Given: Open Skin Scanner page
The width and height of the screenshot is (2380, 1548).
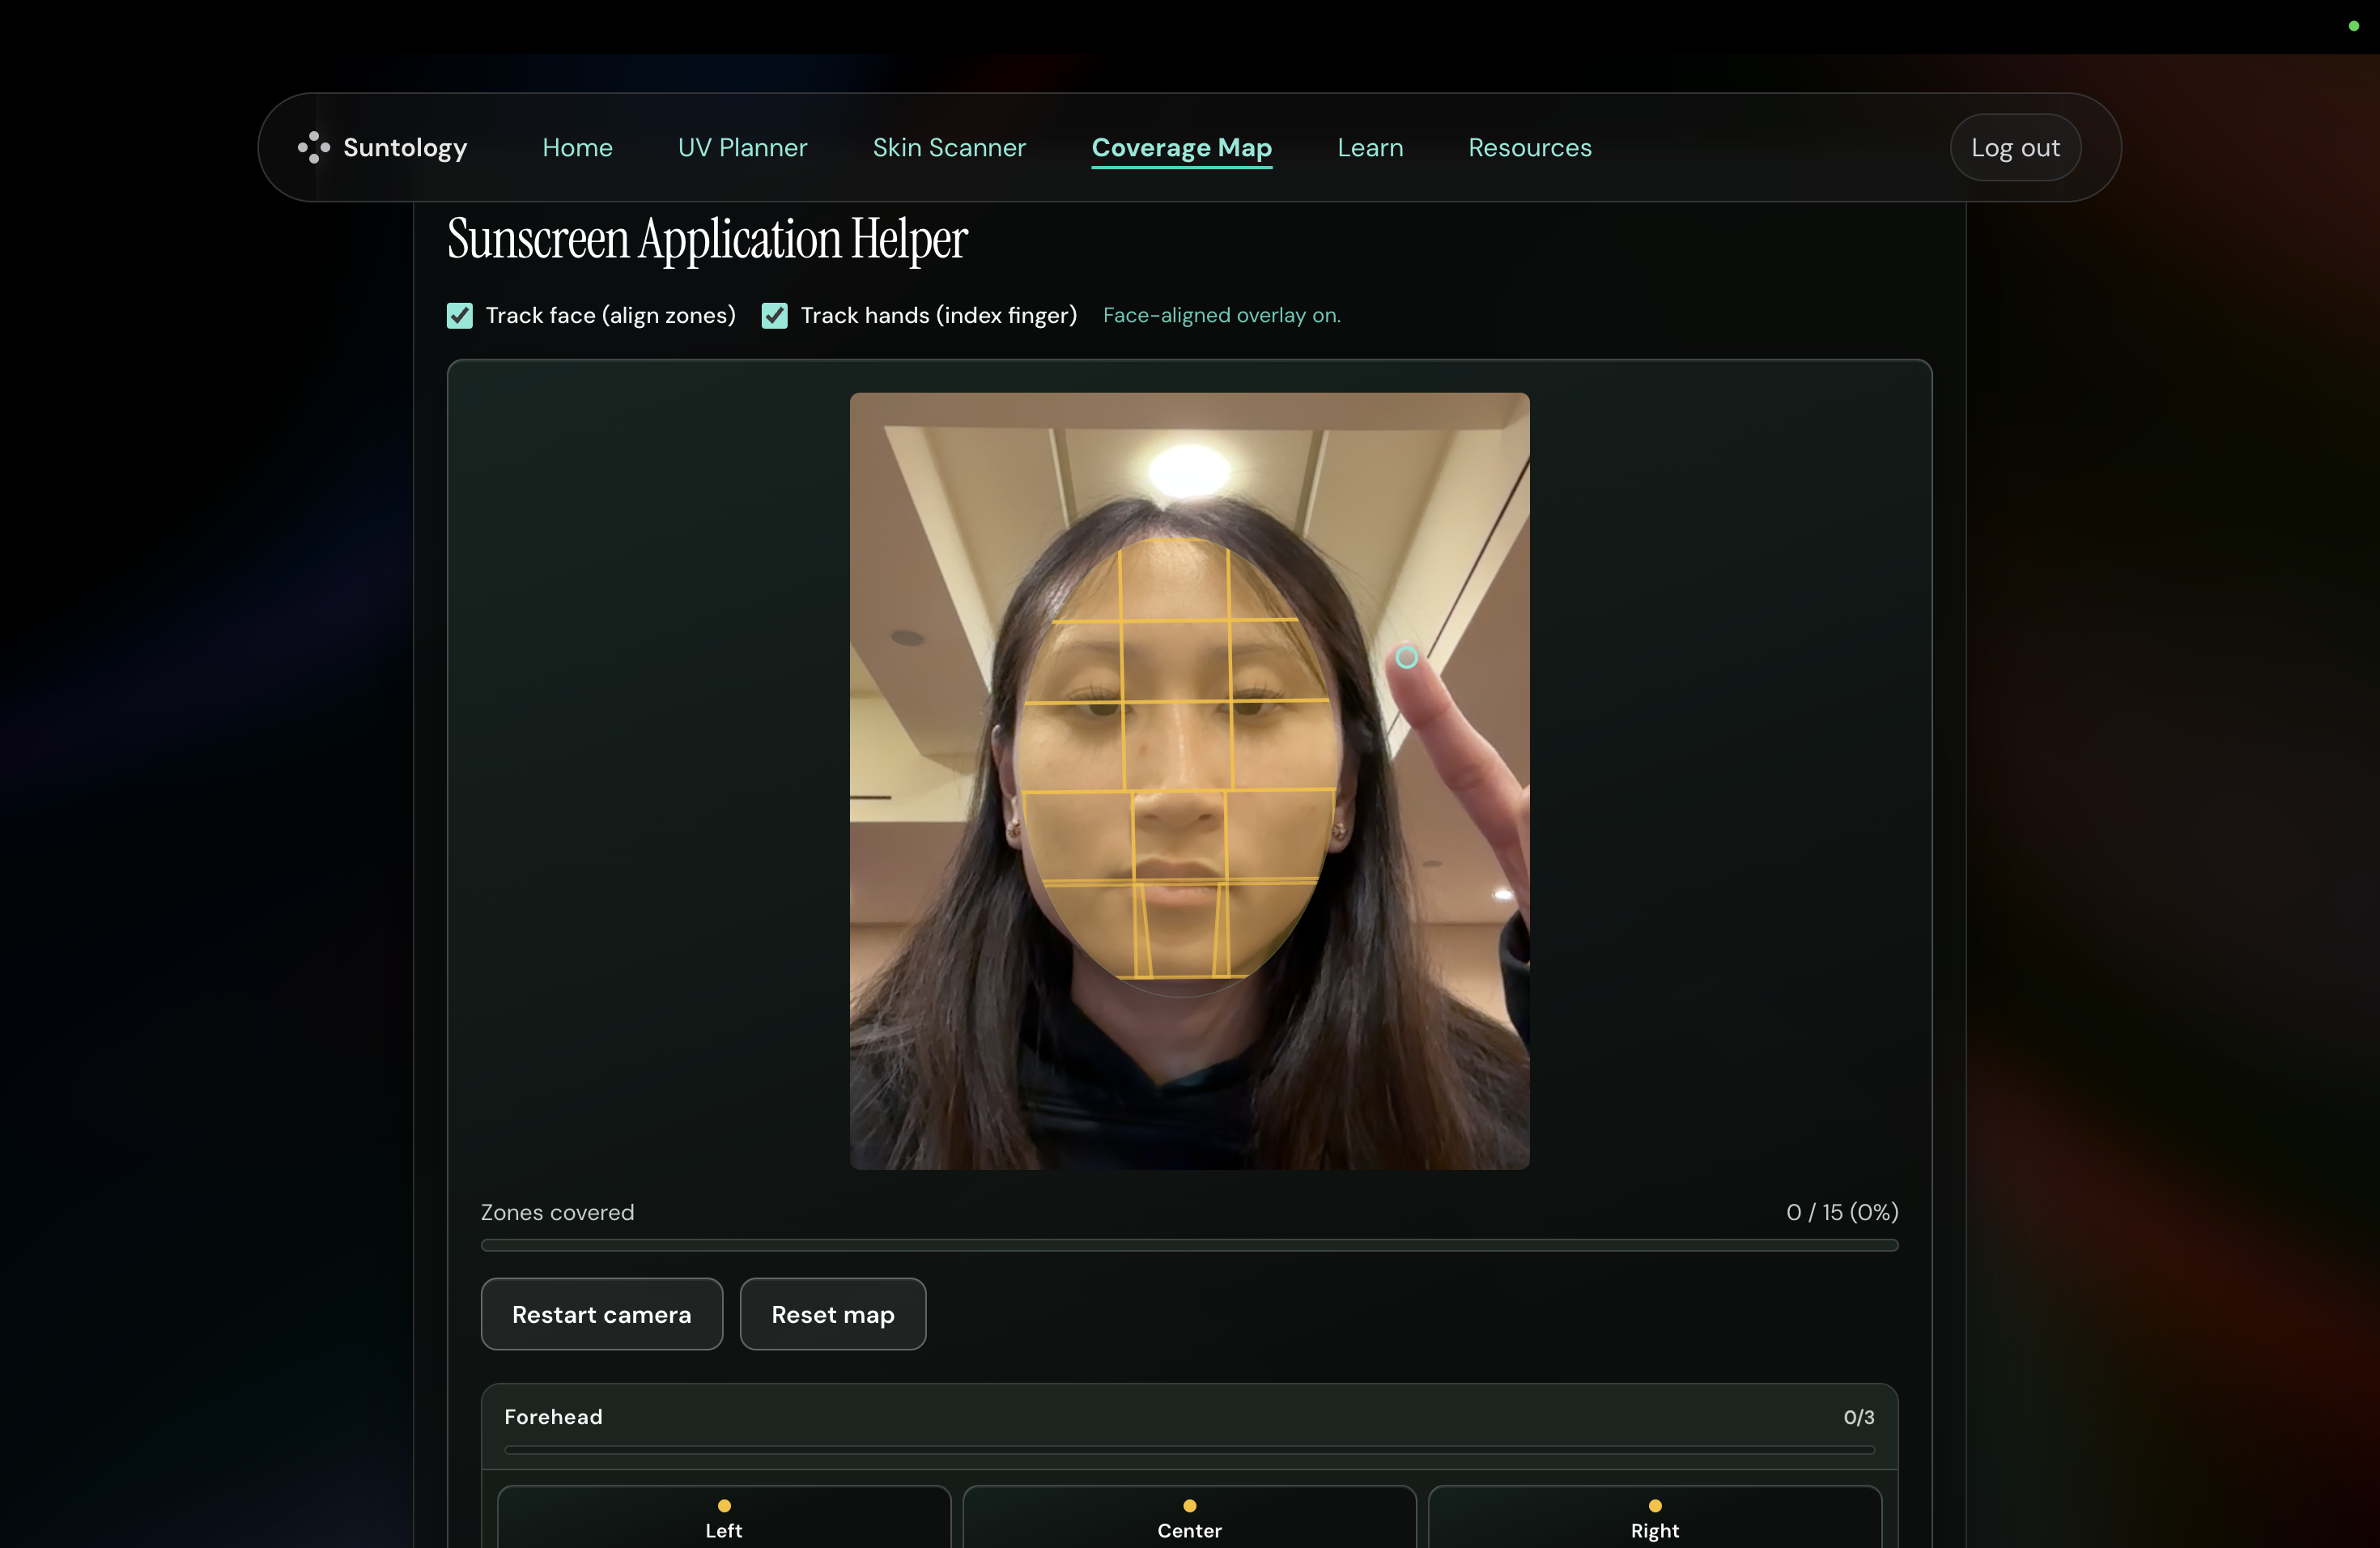Looking at the screenshot, I should click(x=949, y=148).
